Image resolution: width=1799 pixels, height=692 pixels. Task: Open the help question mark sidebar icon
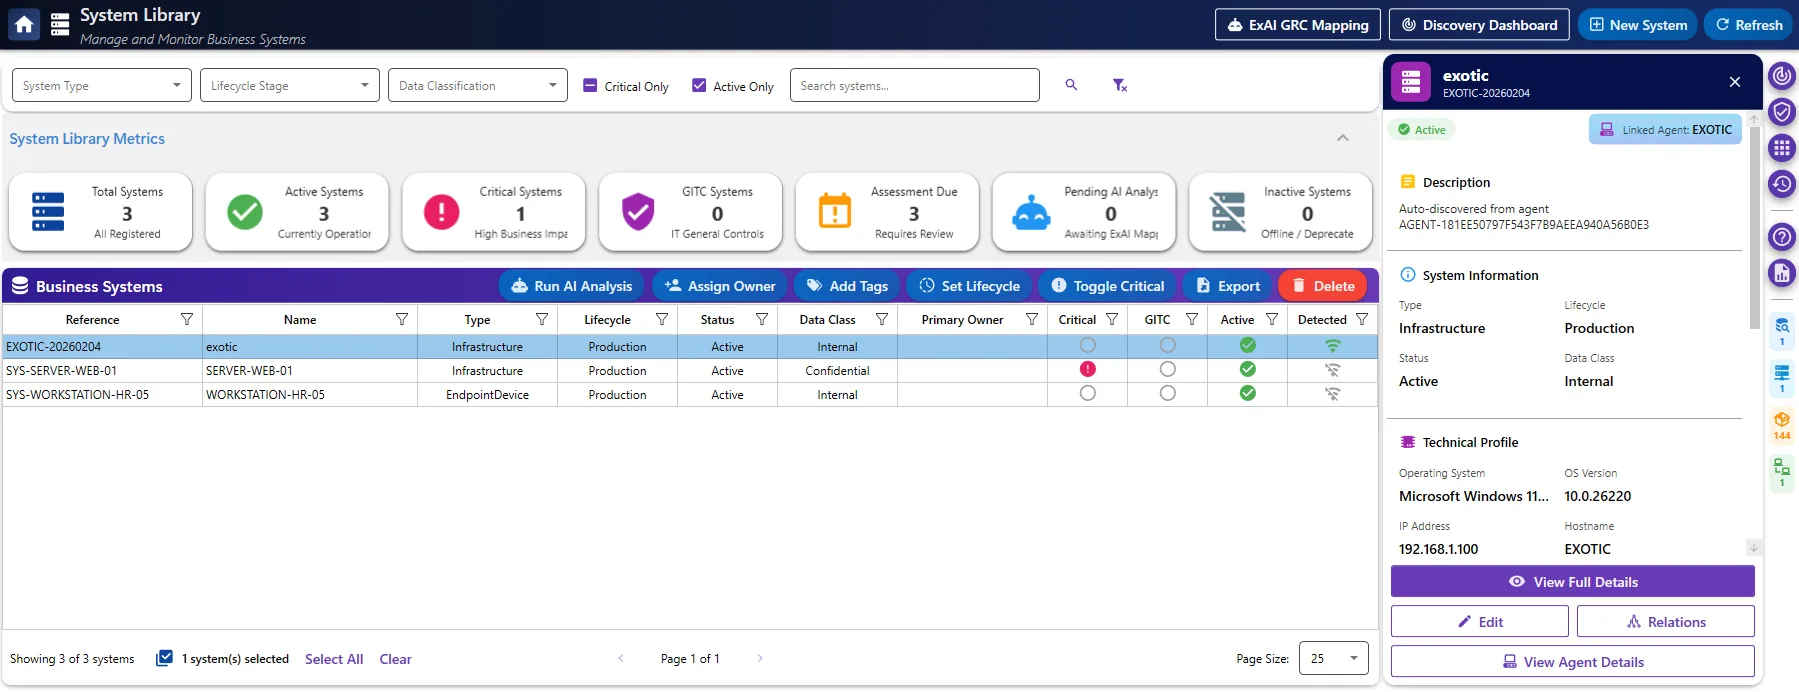1782,237
